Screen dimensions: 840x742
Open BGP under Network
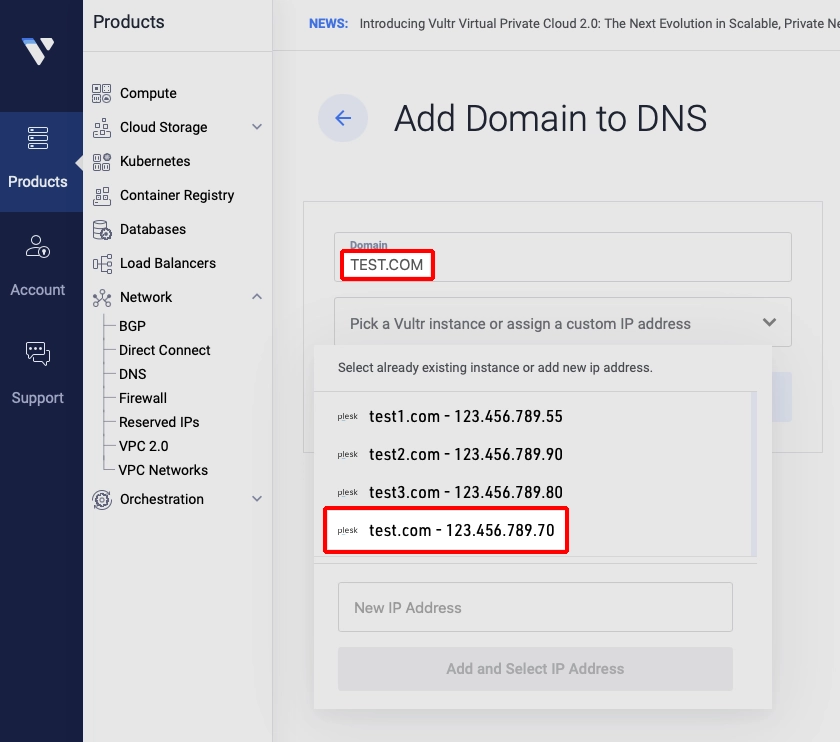point(132,326)
